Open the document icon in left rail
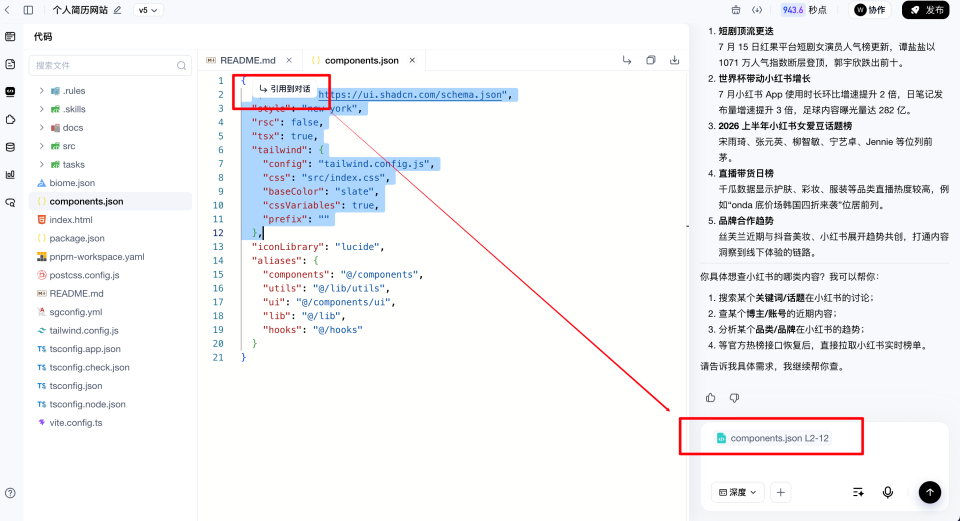 pyautogui.click(x=10, y=64)
